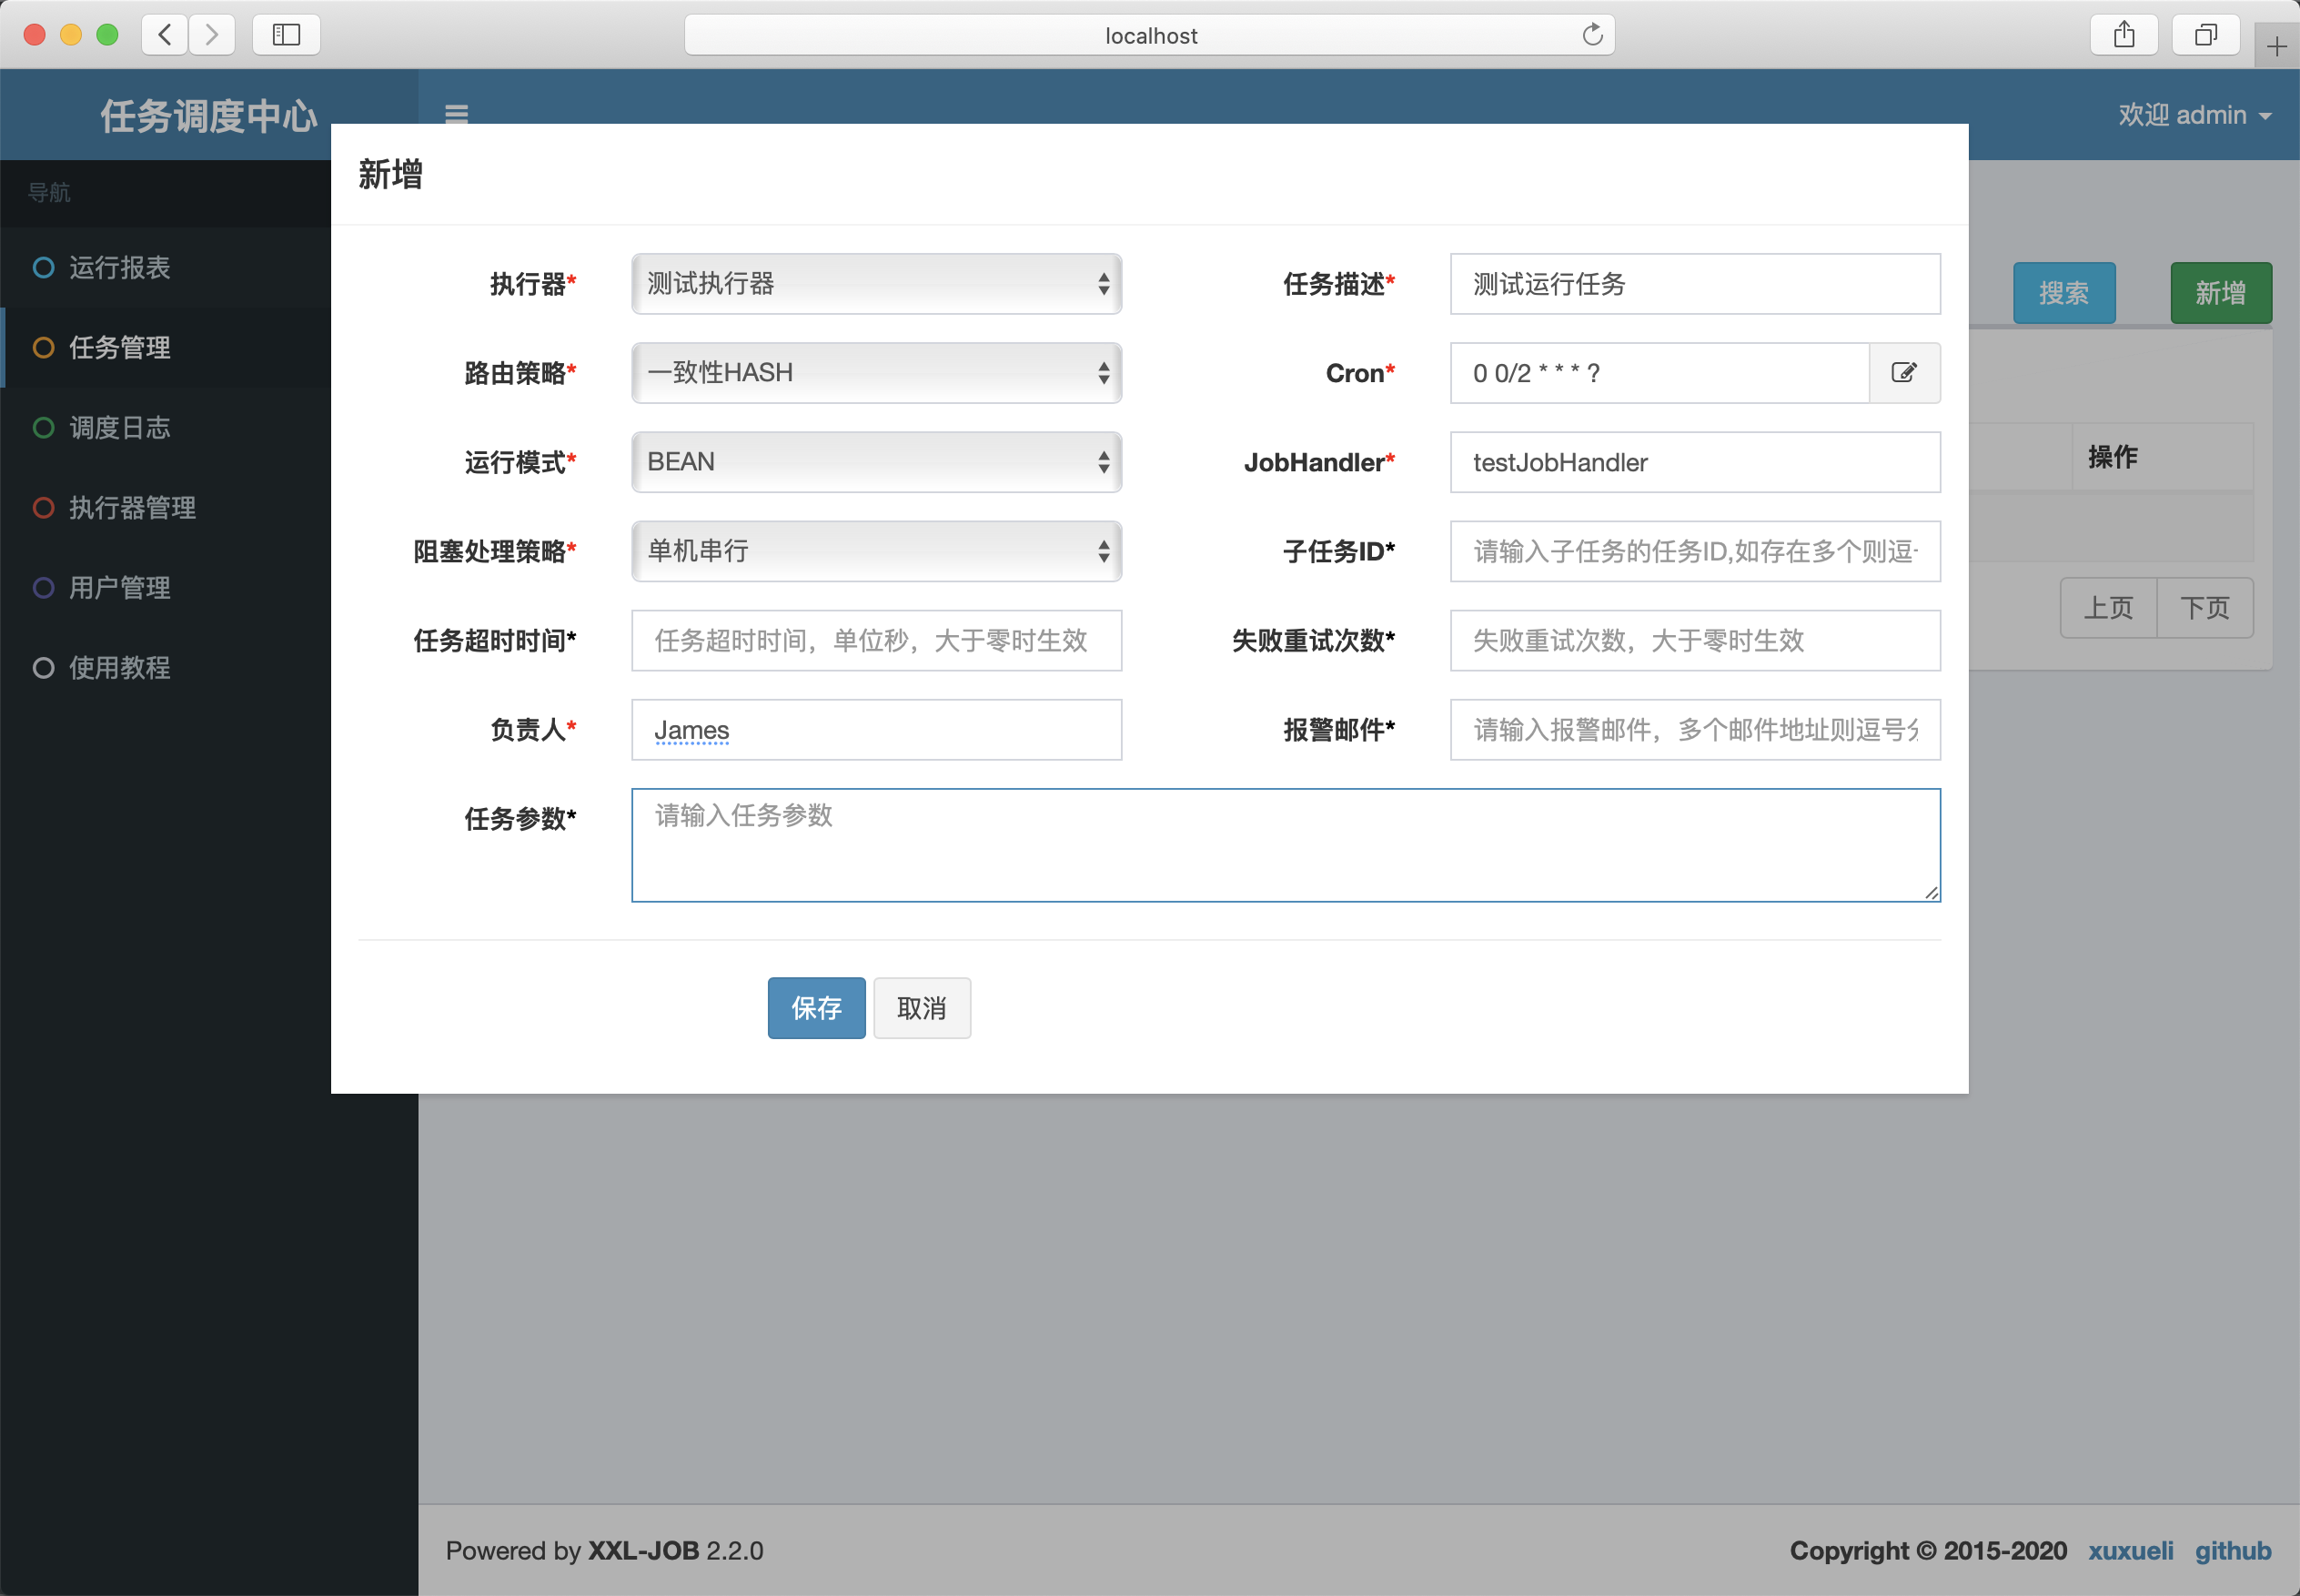Focus the 任务描述 input field
The width and height of the screenshot is (2300, 1596).
click(x=1695, y=284)
